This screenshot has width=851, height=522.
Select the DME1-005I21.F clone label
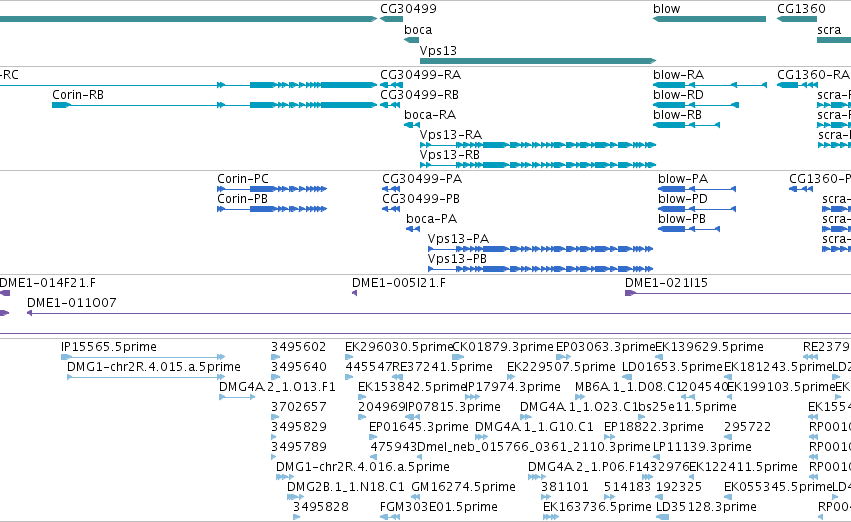[x=399, y=283]
